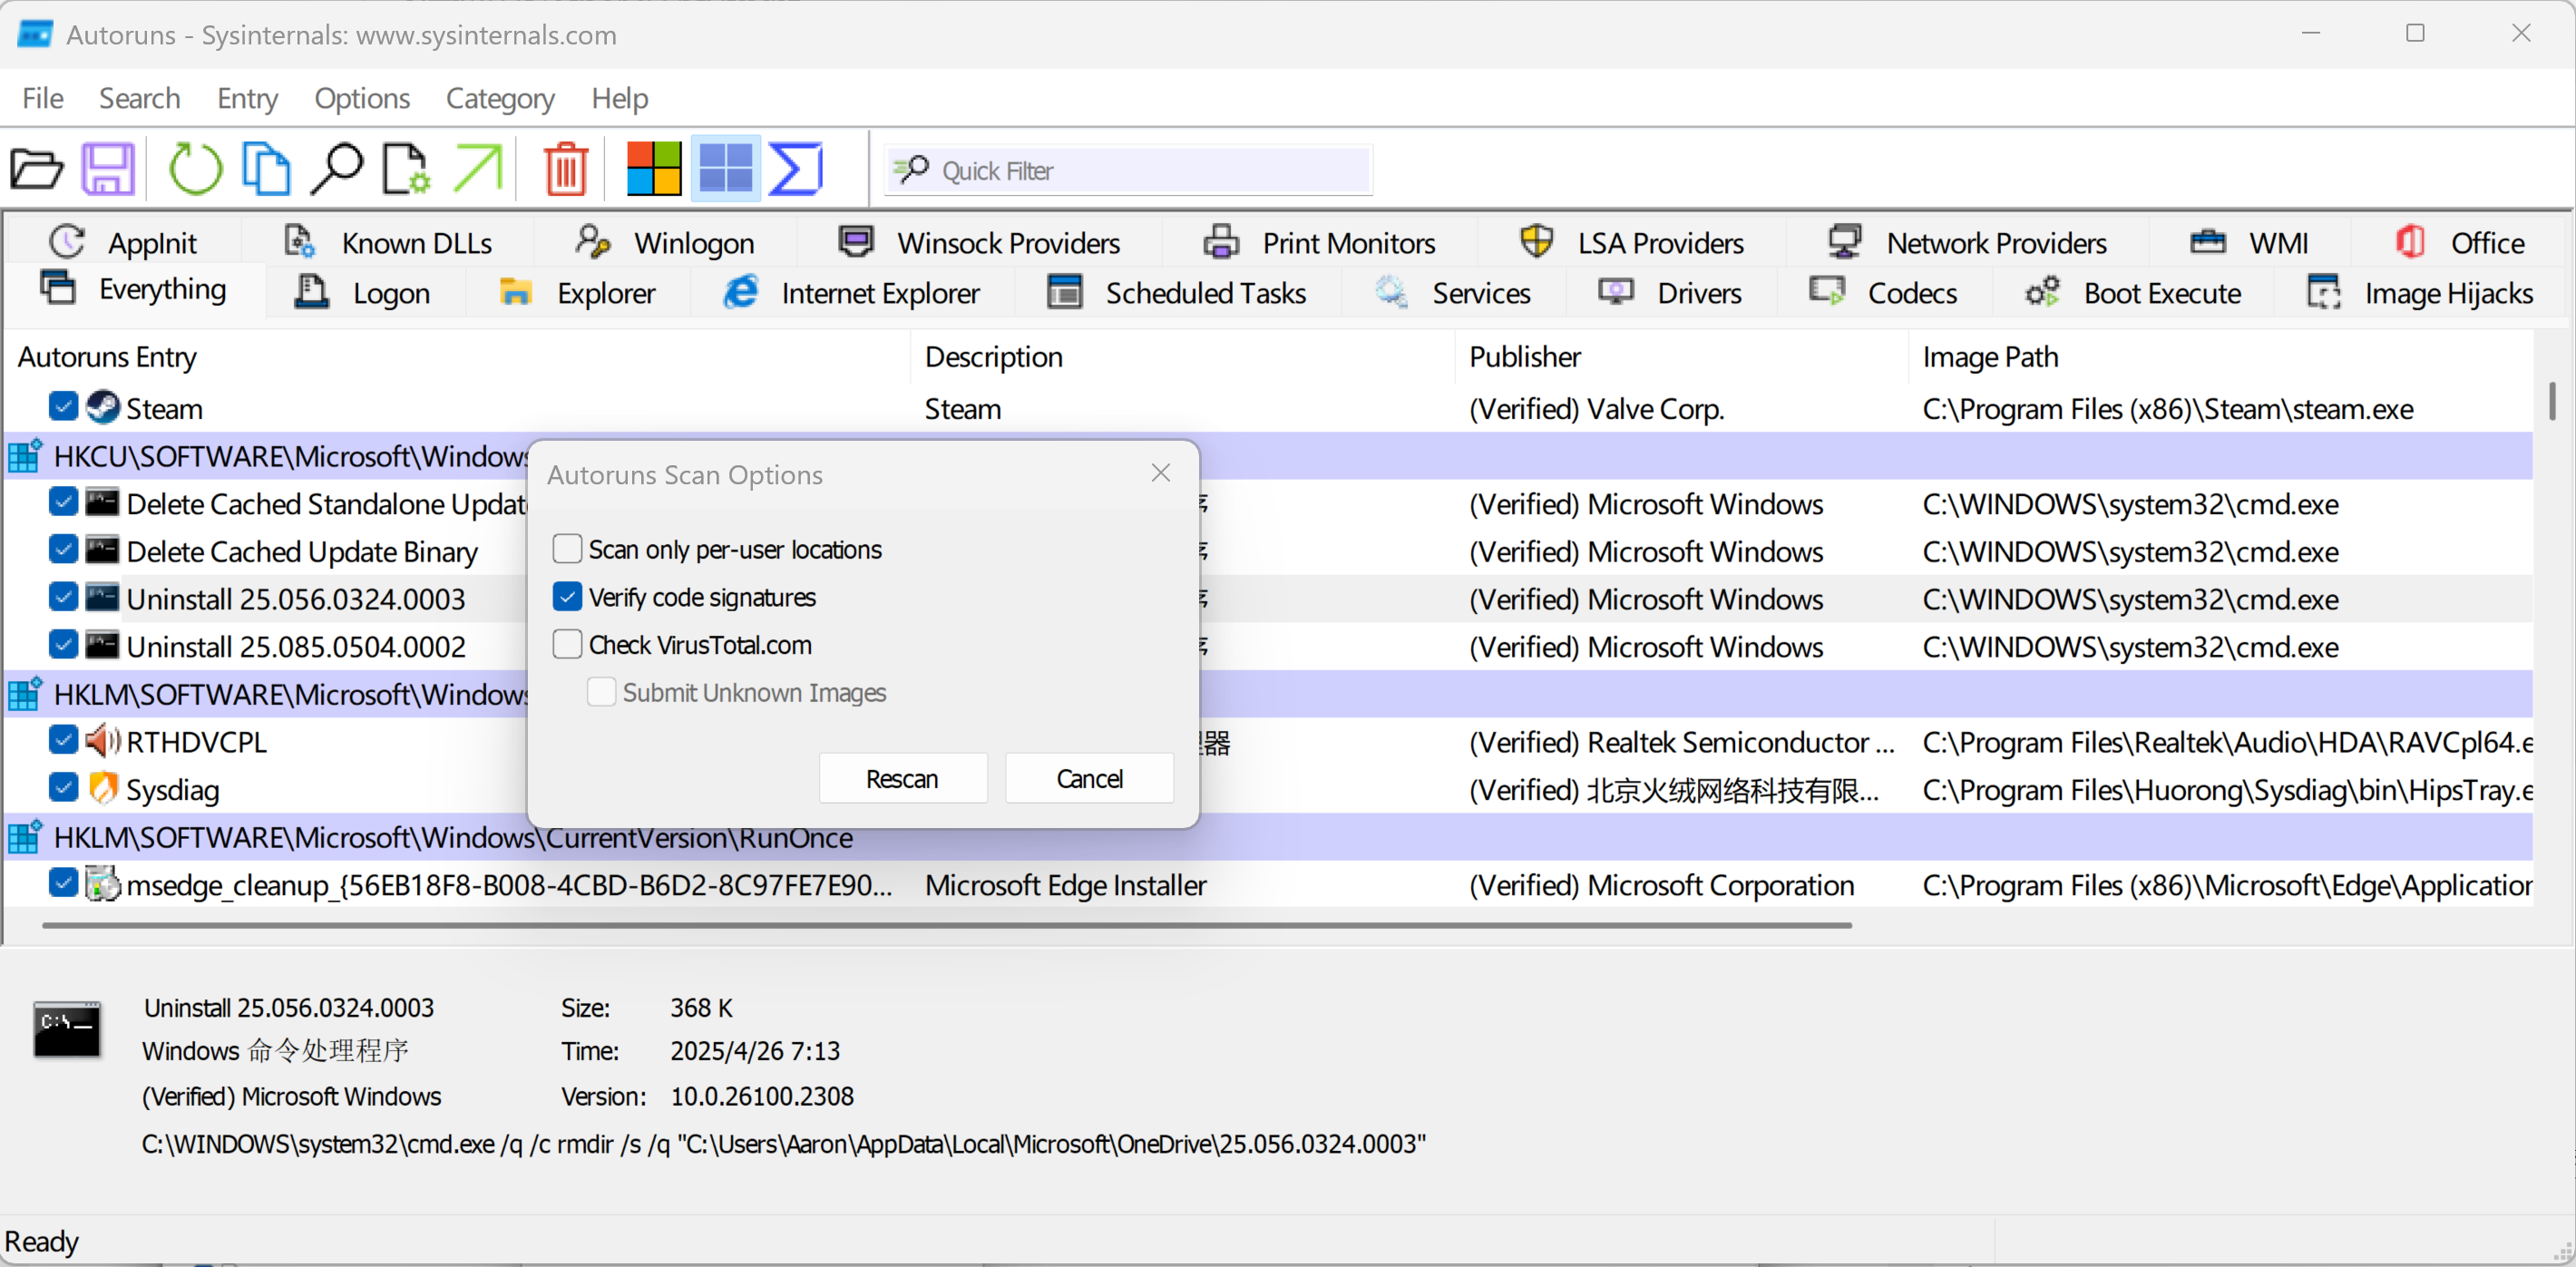Uncheck Uninstall 25.056.0324.0003 entry
Image resolution: width=2576 pixels, height=1267 pixels.
(x=63, y=598)
